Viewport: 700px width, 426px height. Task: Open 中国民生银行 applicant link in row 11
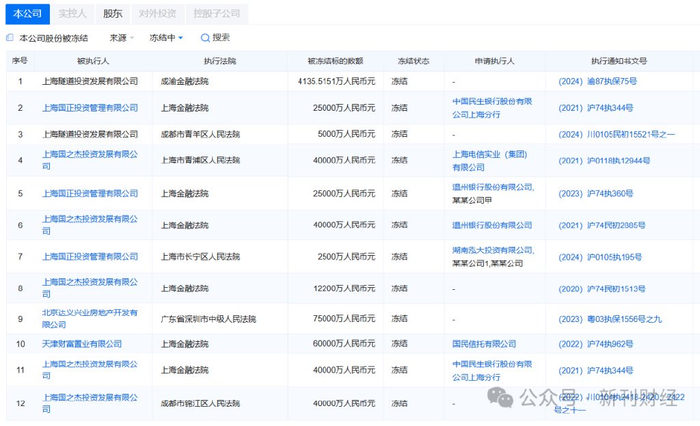pyautogui.click(x=492, y=371)
